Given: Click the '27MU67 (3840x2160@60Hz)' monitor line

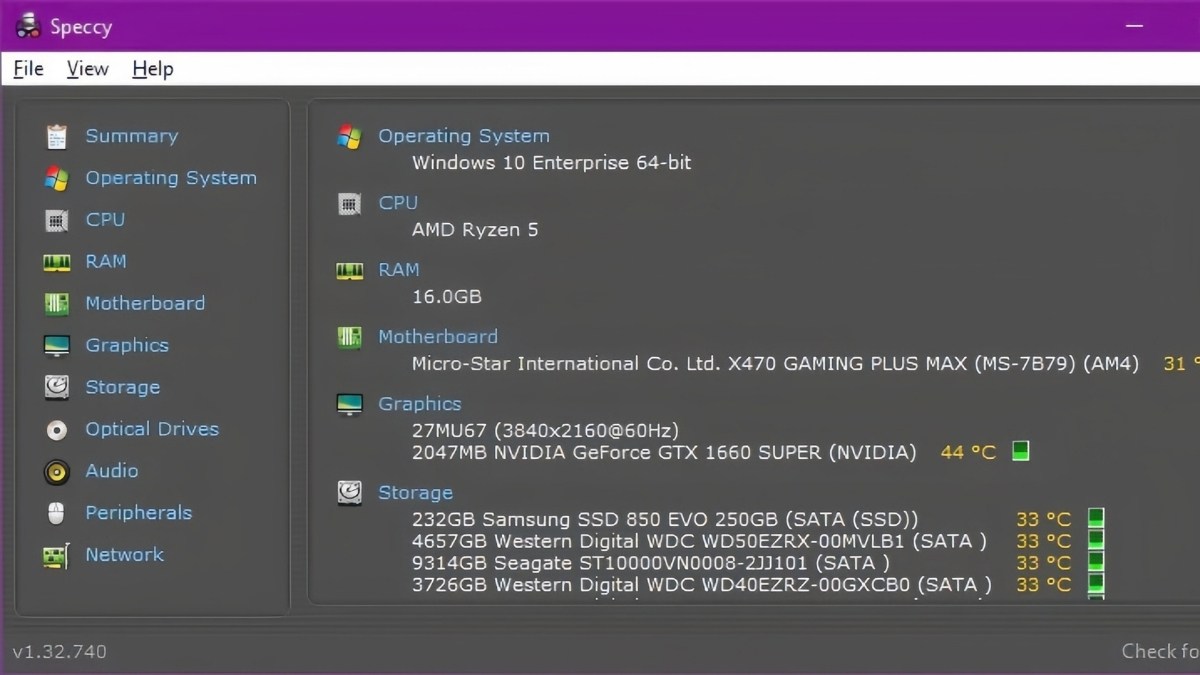Looking at the screenshot, I should click(x=545, y=431).
